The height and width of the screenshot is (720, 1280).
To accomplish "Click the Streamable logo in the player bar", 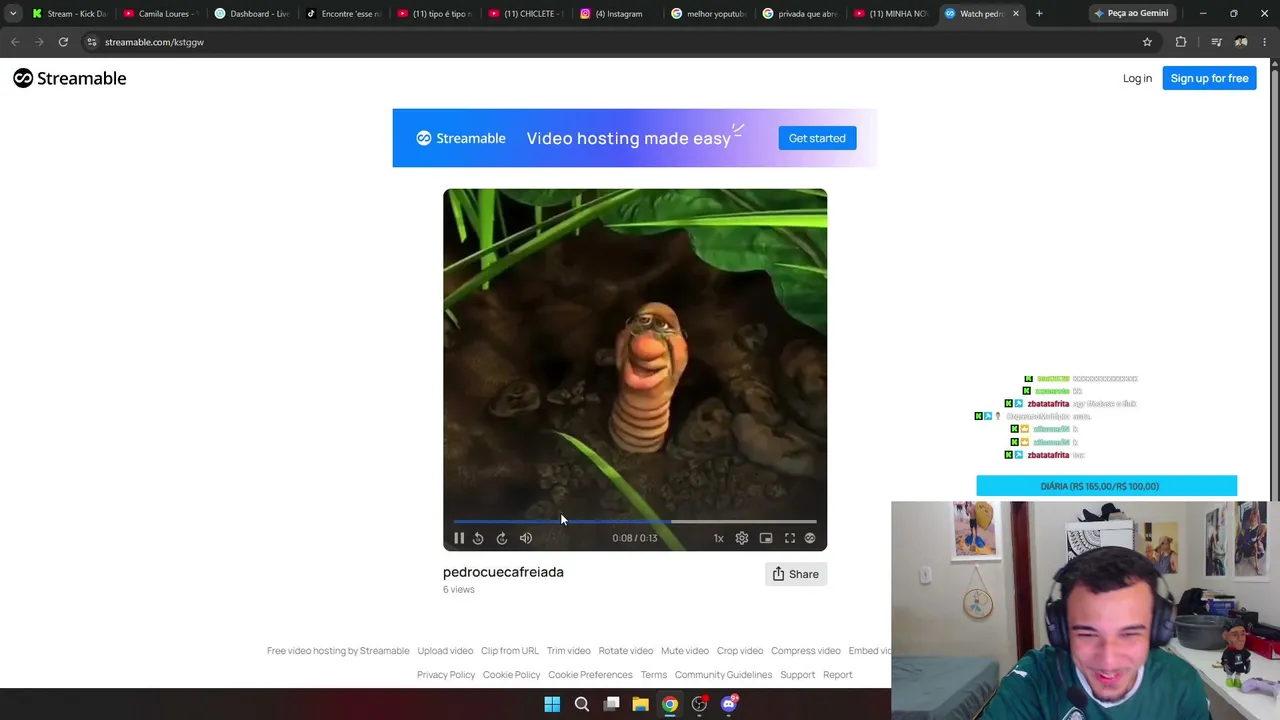I will click(810, 538).
